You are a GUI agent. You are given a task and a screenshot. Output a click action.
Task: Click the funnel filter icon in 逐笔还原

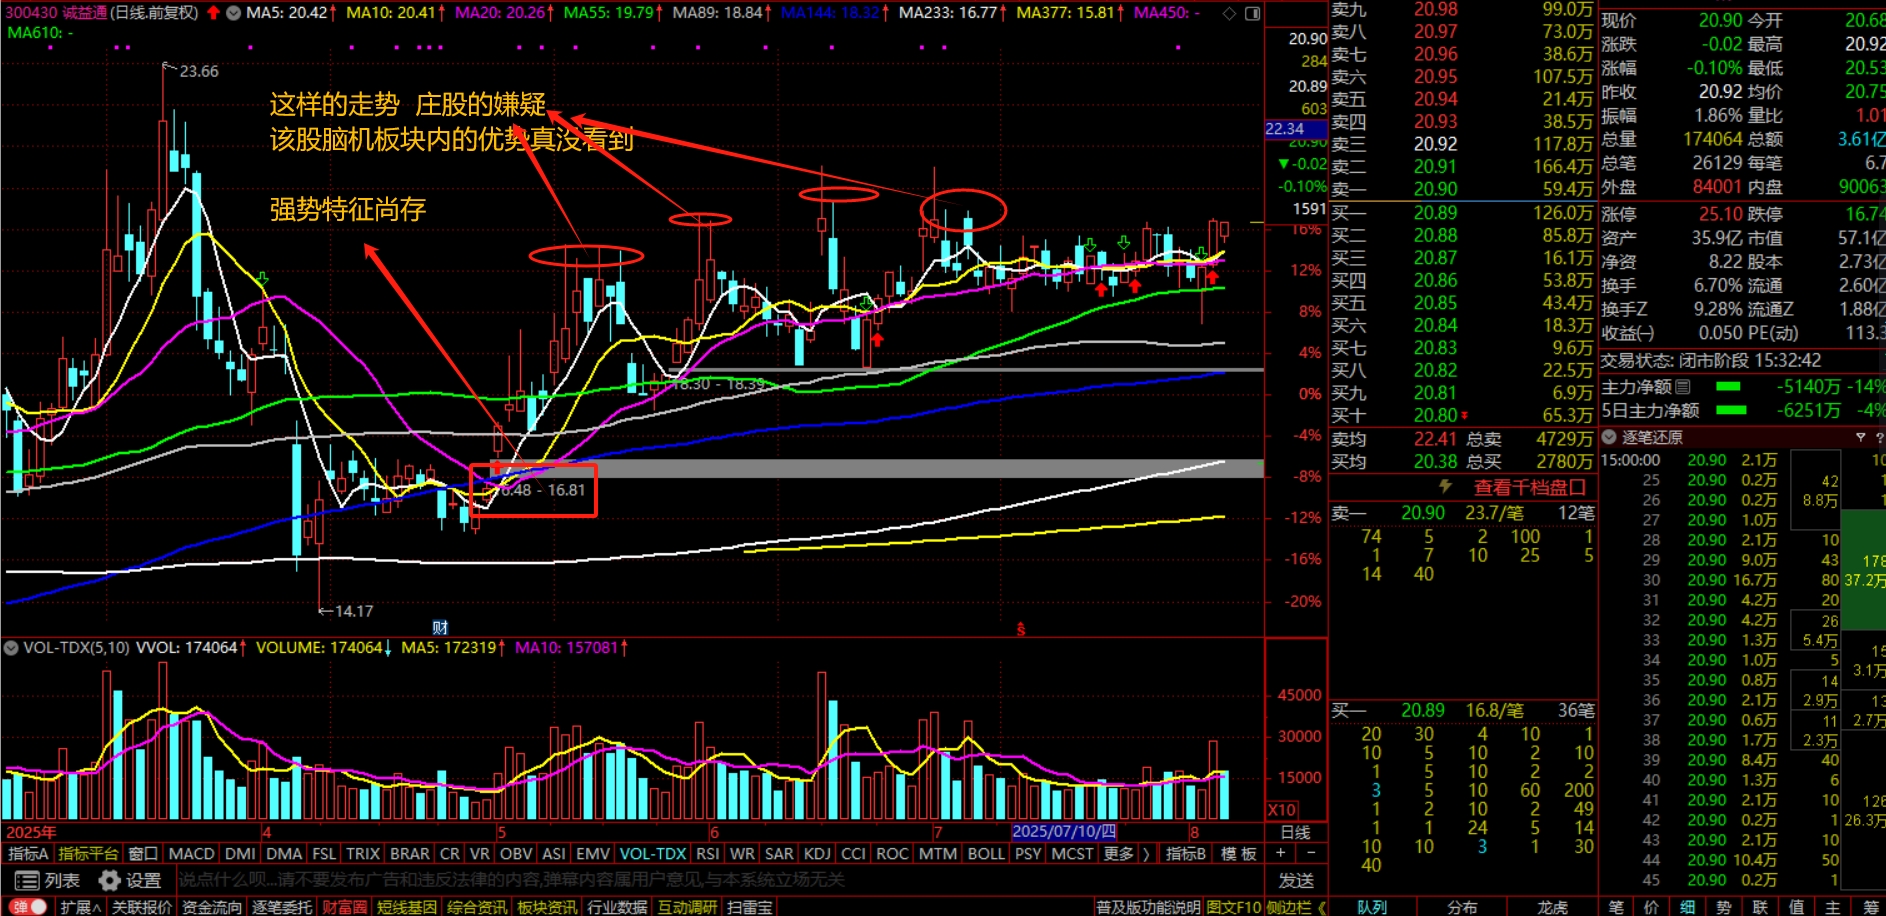click(x=1860, y=437)
